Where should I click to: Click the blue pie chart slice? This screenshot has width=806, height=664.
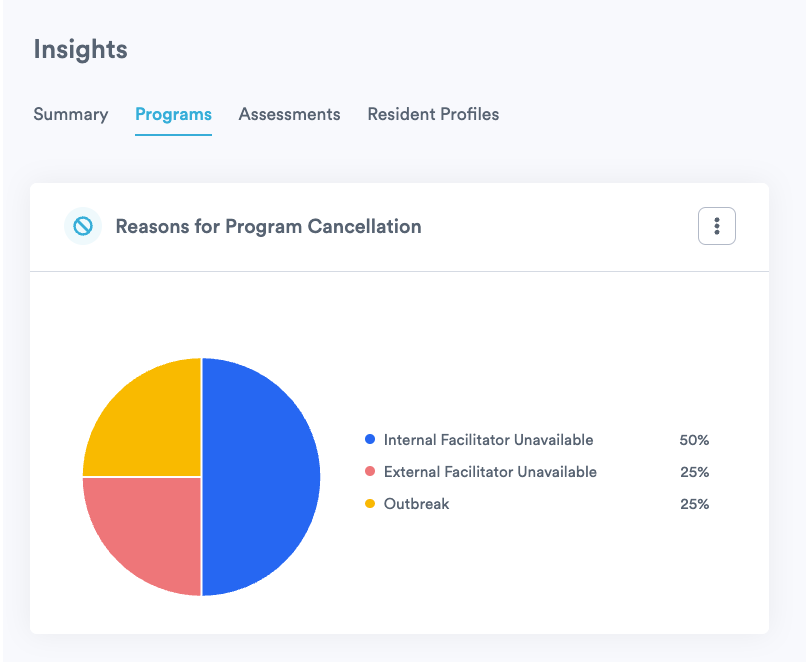point(262,477)
